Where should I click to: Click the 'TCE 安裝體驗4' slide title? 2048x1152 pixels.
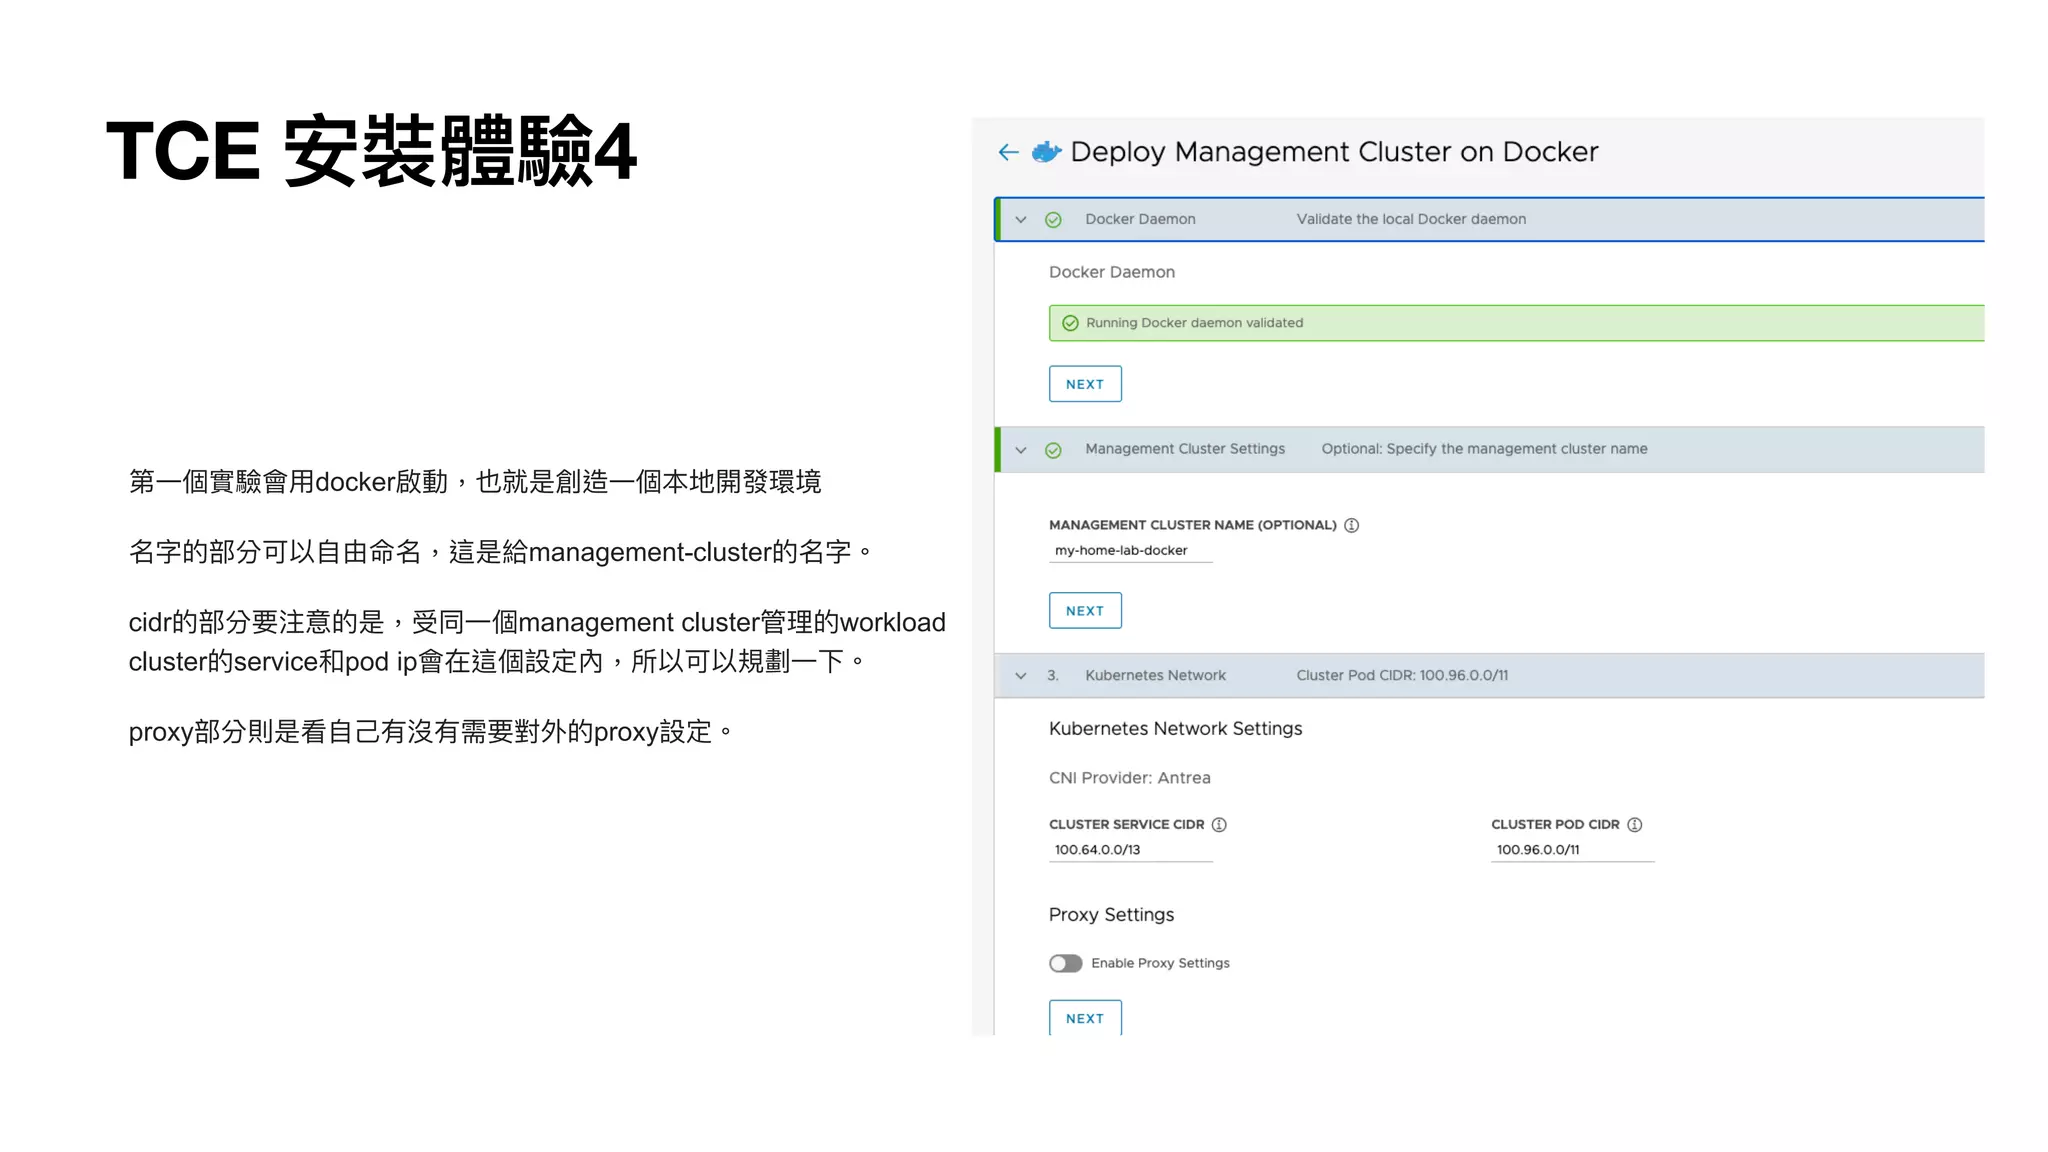pyautogui.click(x=371, y=151)
